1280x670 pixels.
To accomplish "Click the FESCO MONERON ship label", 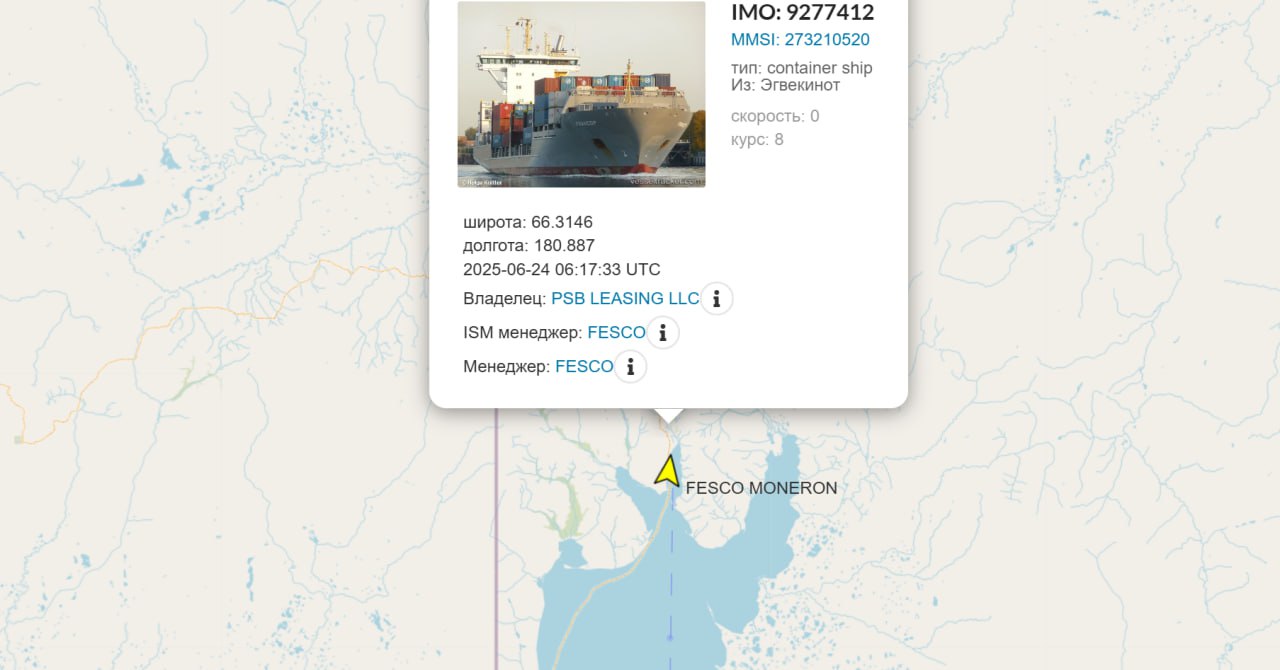I will coord(761,488).
